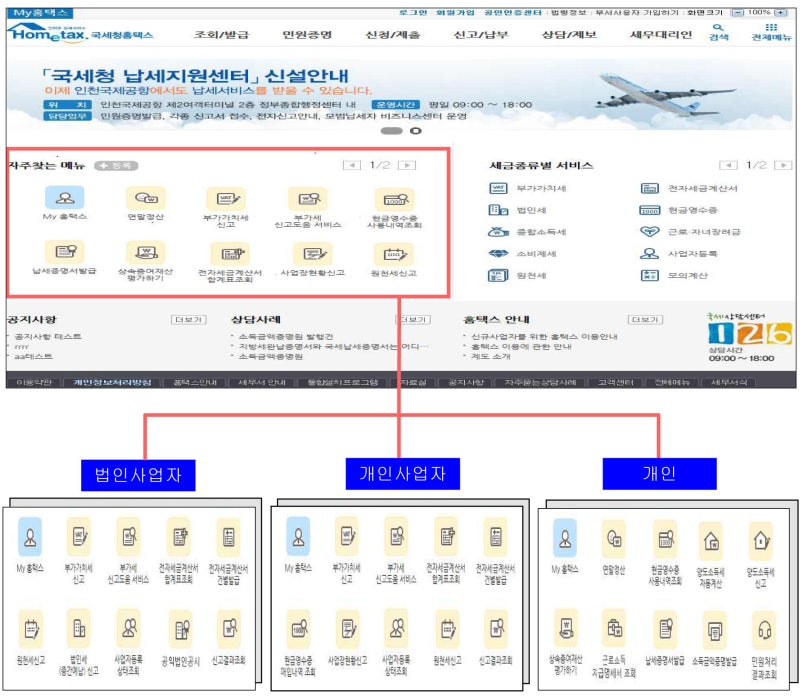Go to previous page of 세금종류별 서비스

[728, 165]
